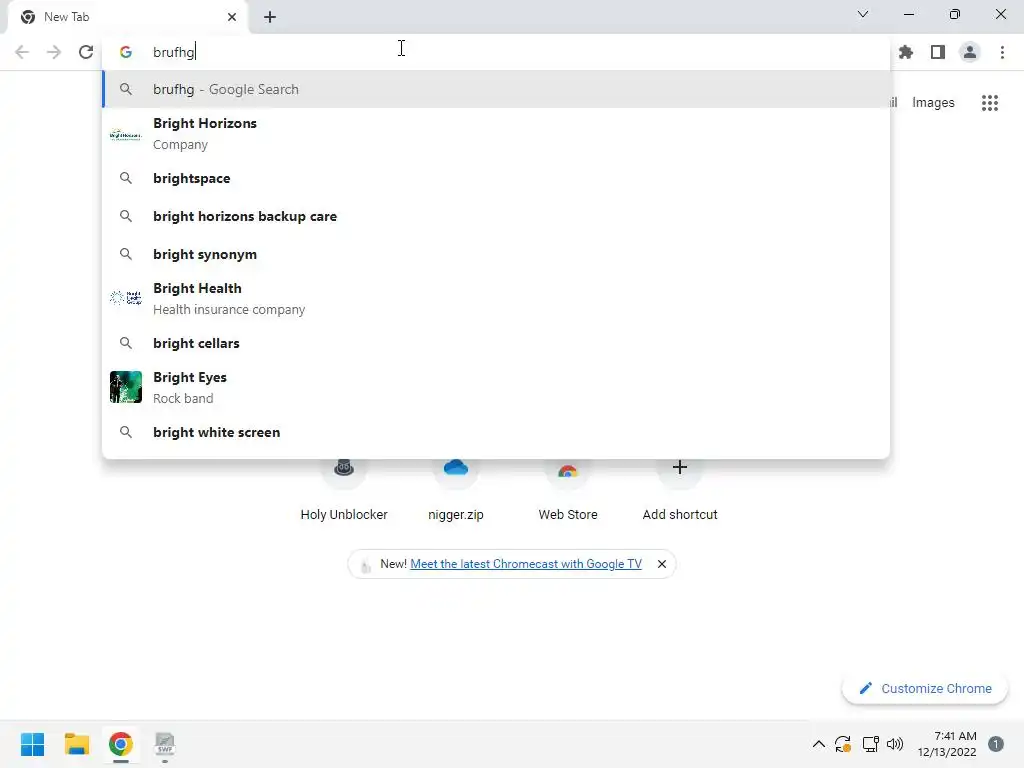Open the Windows Start menu
This screenshot has width=1024, height=768.
tap(32, 744)
